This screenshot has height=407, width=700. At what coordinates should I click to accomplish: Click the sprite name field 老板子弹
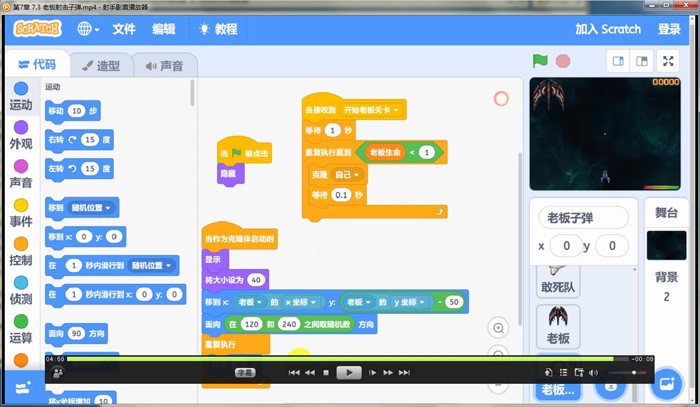pyautogui.click(x=583, y=217)
